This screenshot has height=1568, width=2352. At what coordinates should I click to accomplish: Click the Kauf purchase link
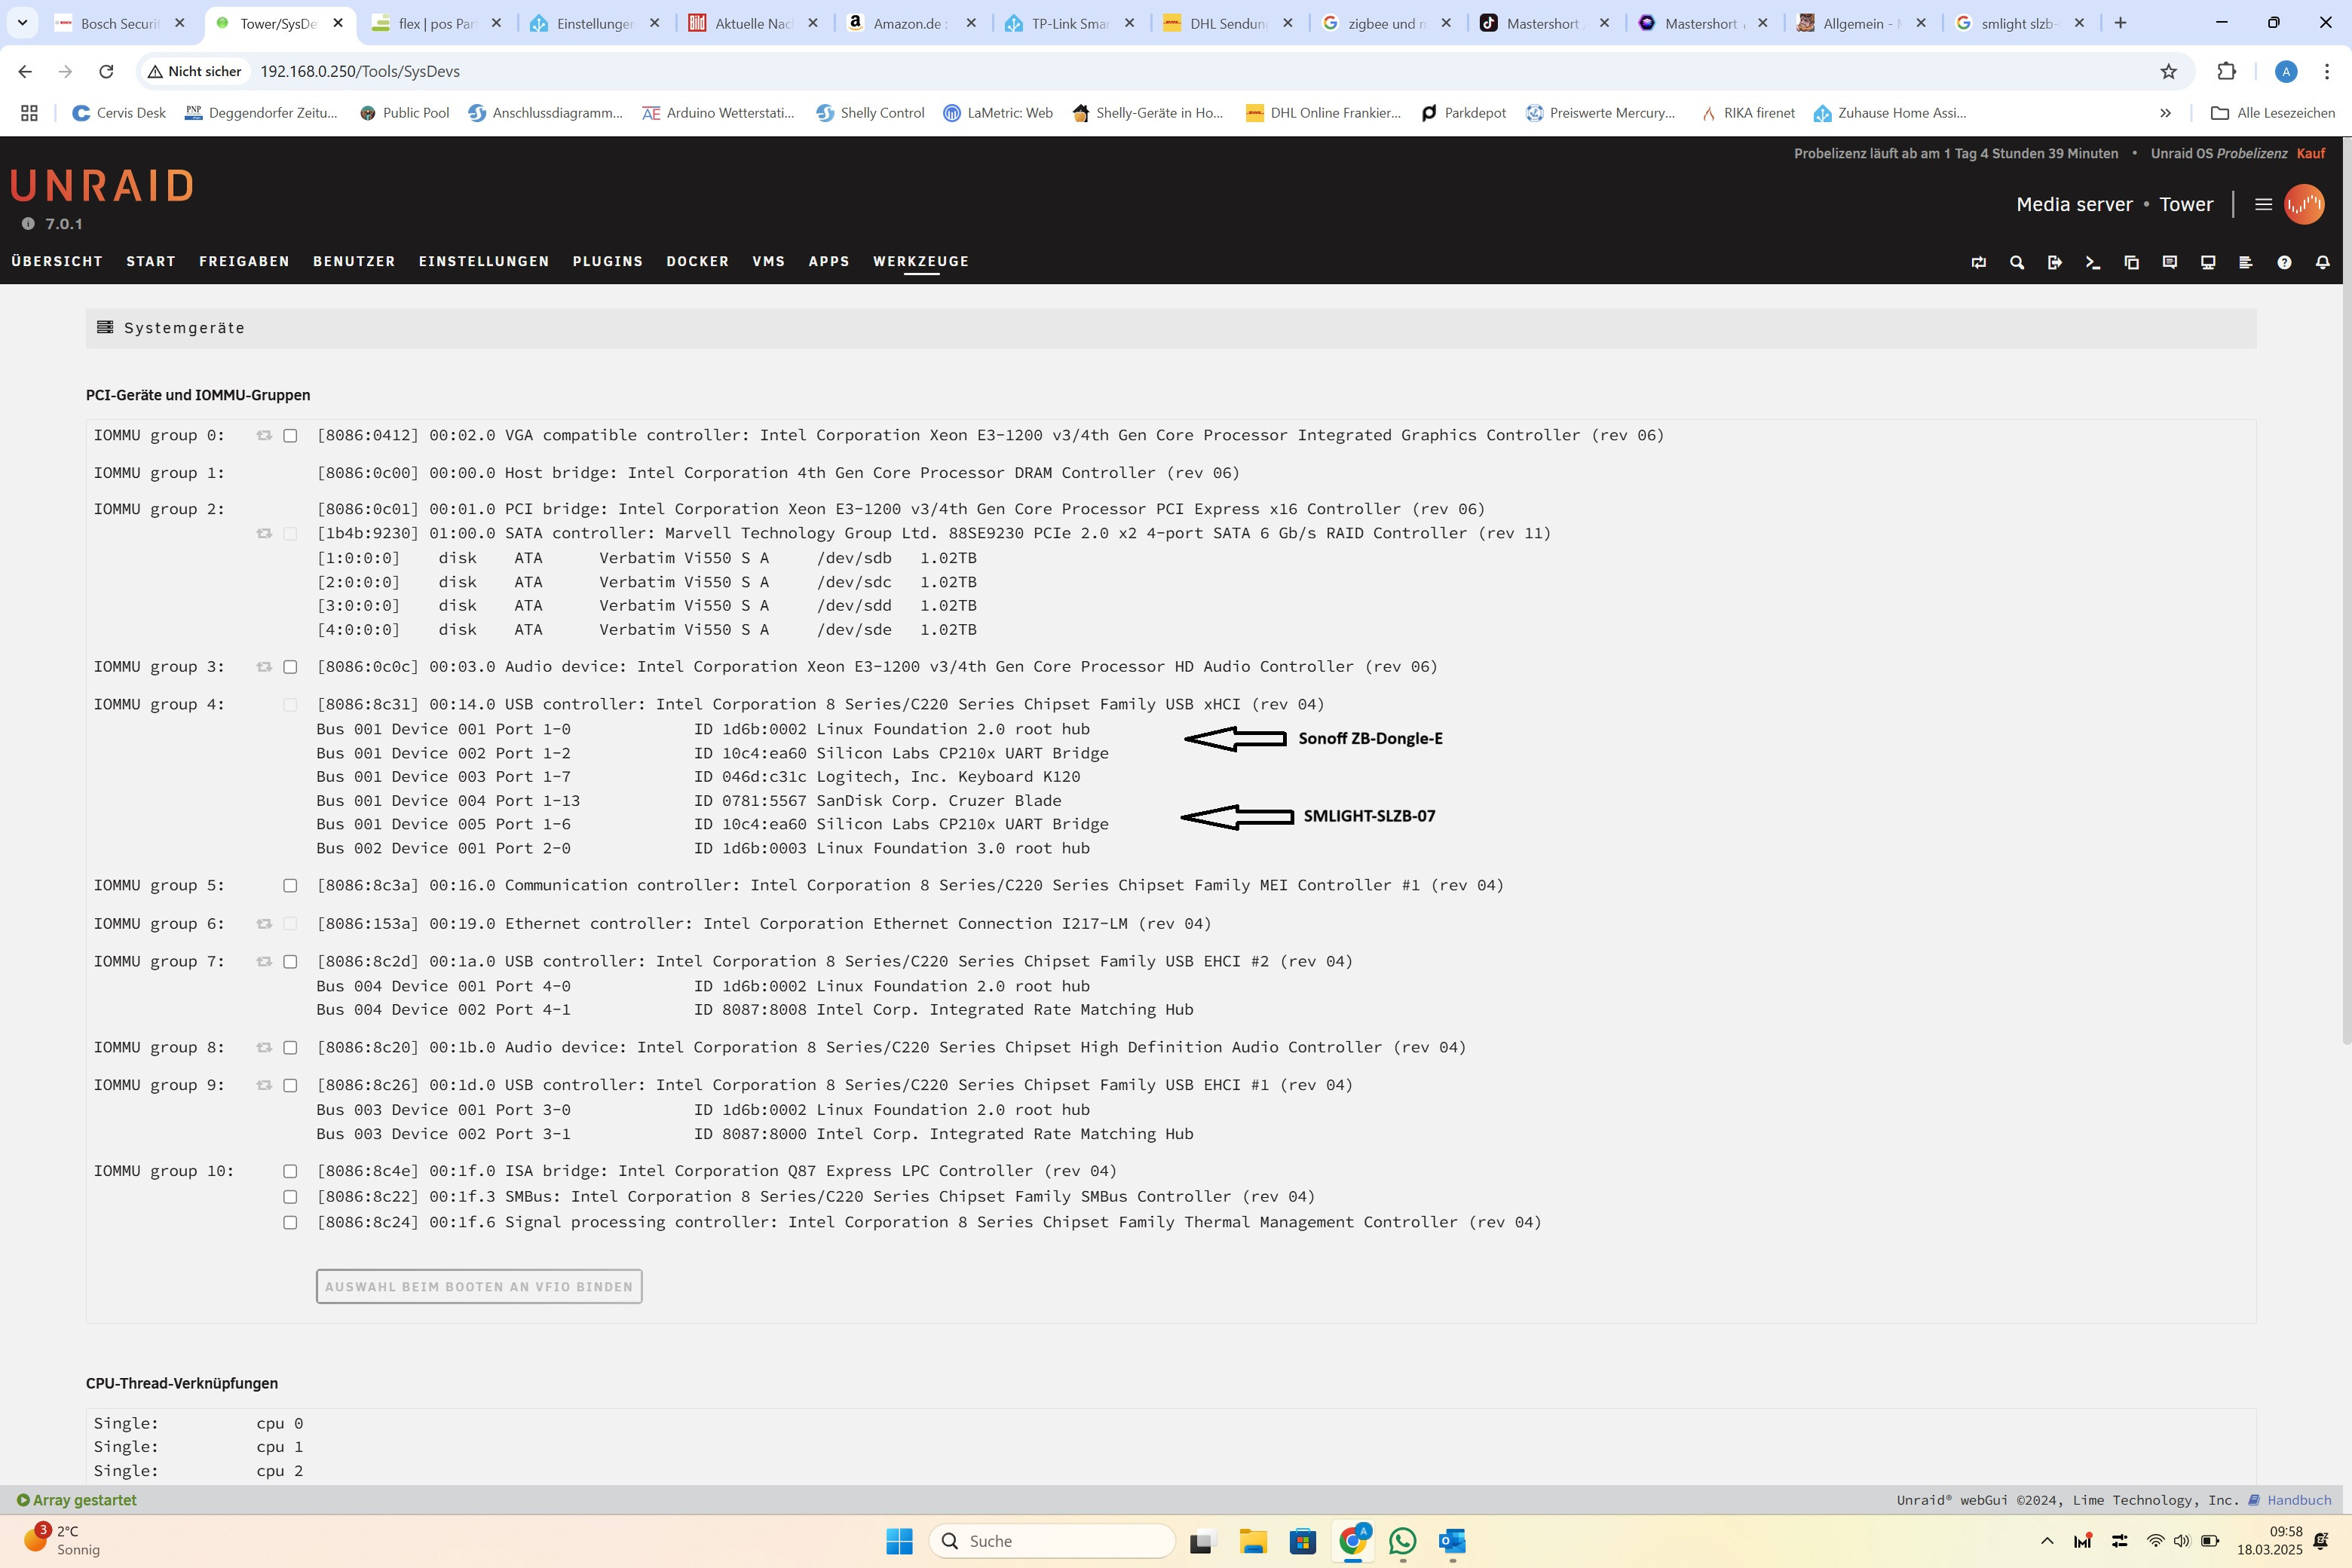[x=2311, y=153]
